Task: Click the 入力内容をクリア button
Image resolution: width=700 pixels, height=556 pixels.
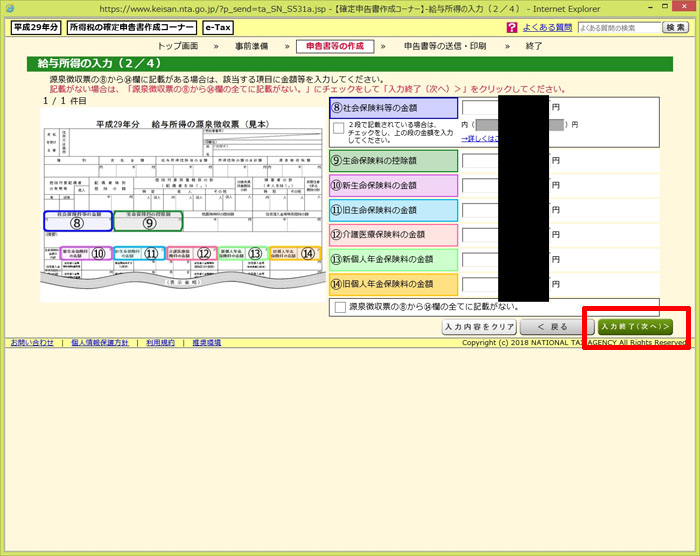Action: (x=479, y=327)
